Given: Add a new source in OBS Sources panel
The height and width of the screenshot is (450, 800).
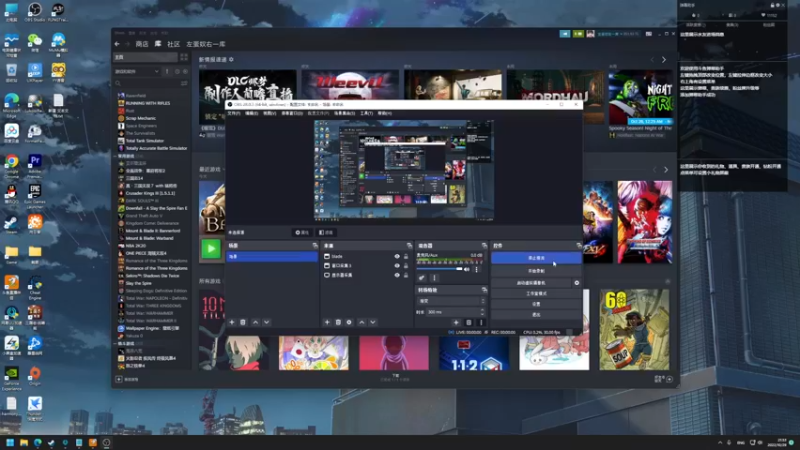Looking at the screenshot, I should [x=327, y=322].
